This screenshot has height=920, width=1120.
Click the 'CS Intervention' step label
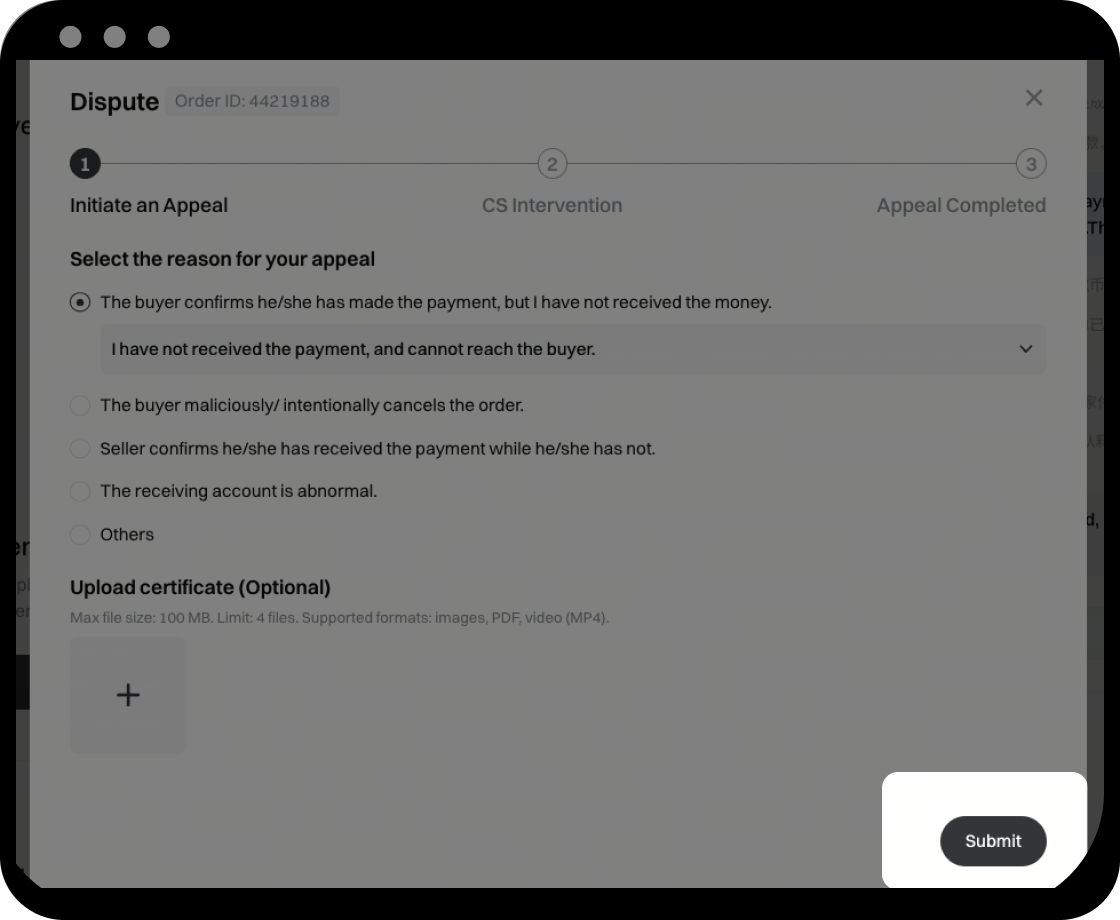pos(552,205)
